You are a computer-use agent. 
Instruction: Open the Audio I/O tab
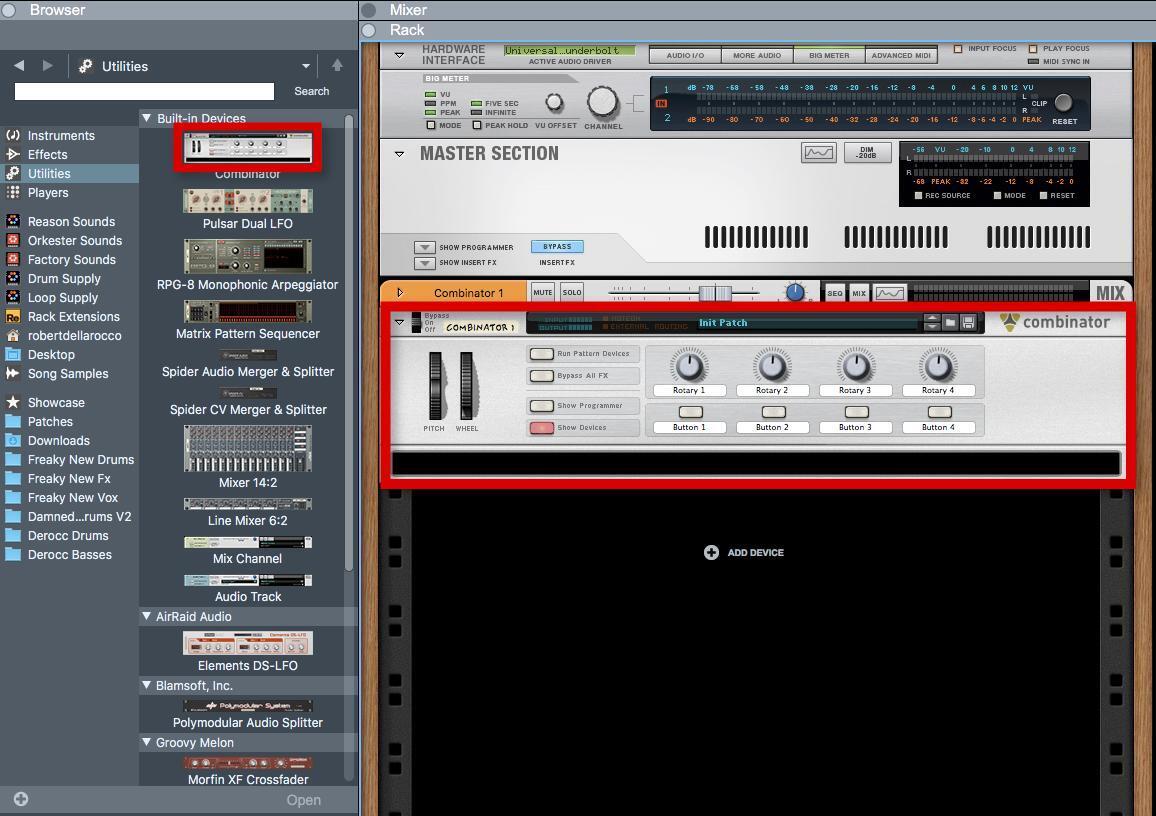[685, 55]
